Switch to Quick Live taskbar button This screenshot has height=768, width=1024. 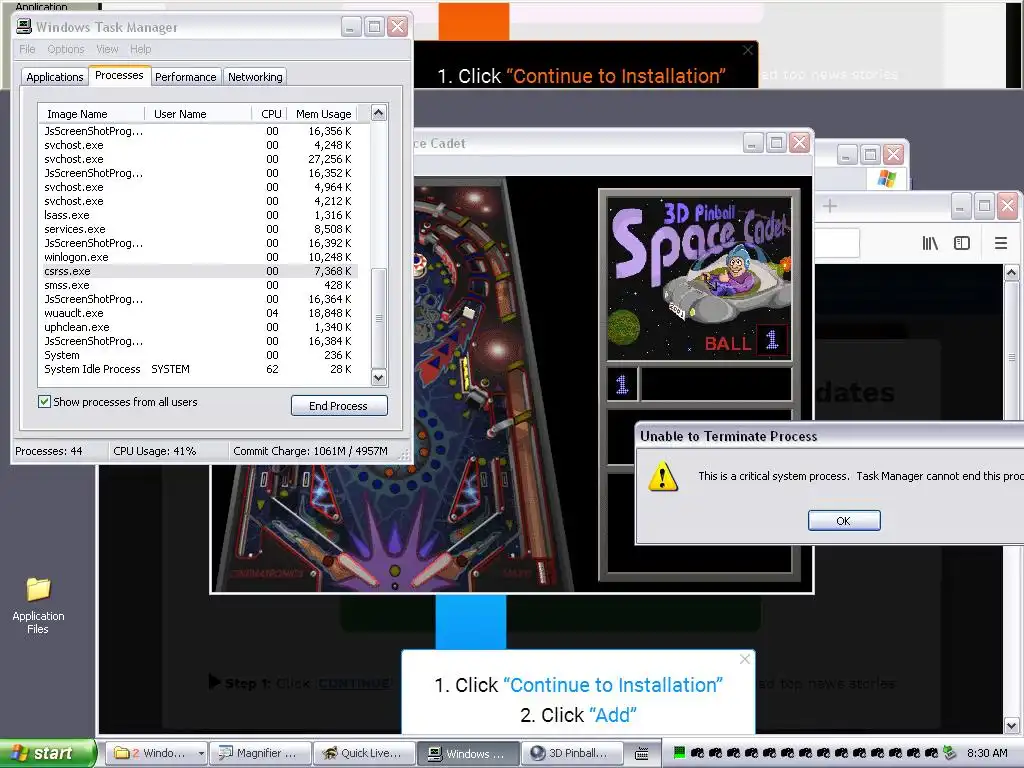tap(364, 753)
